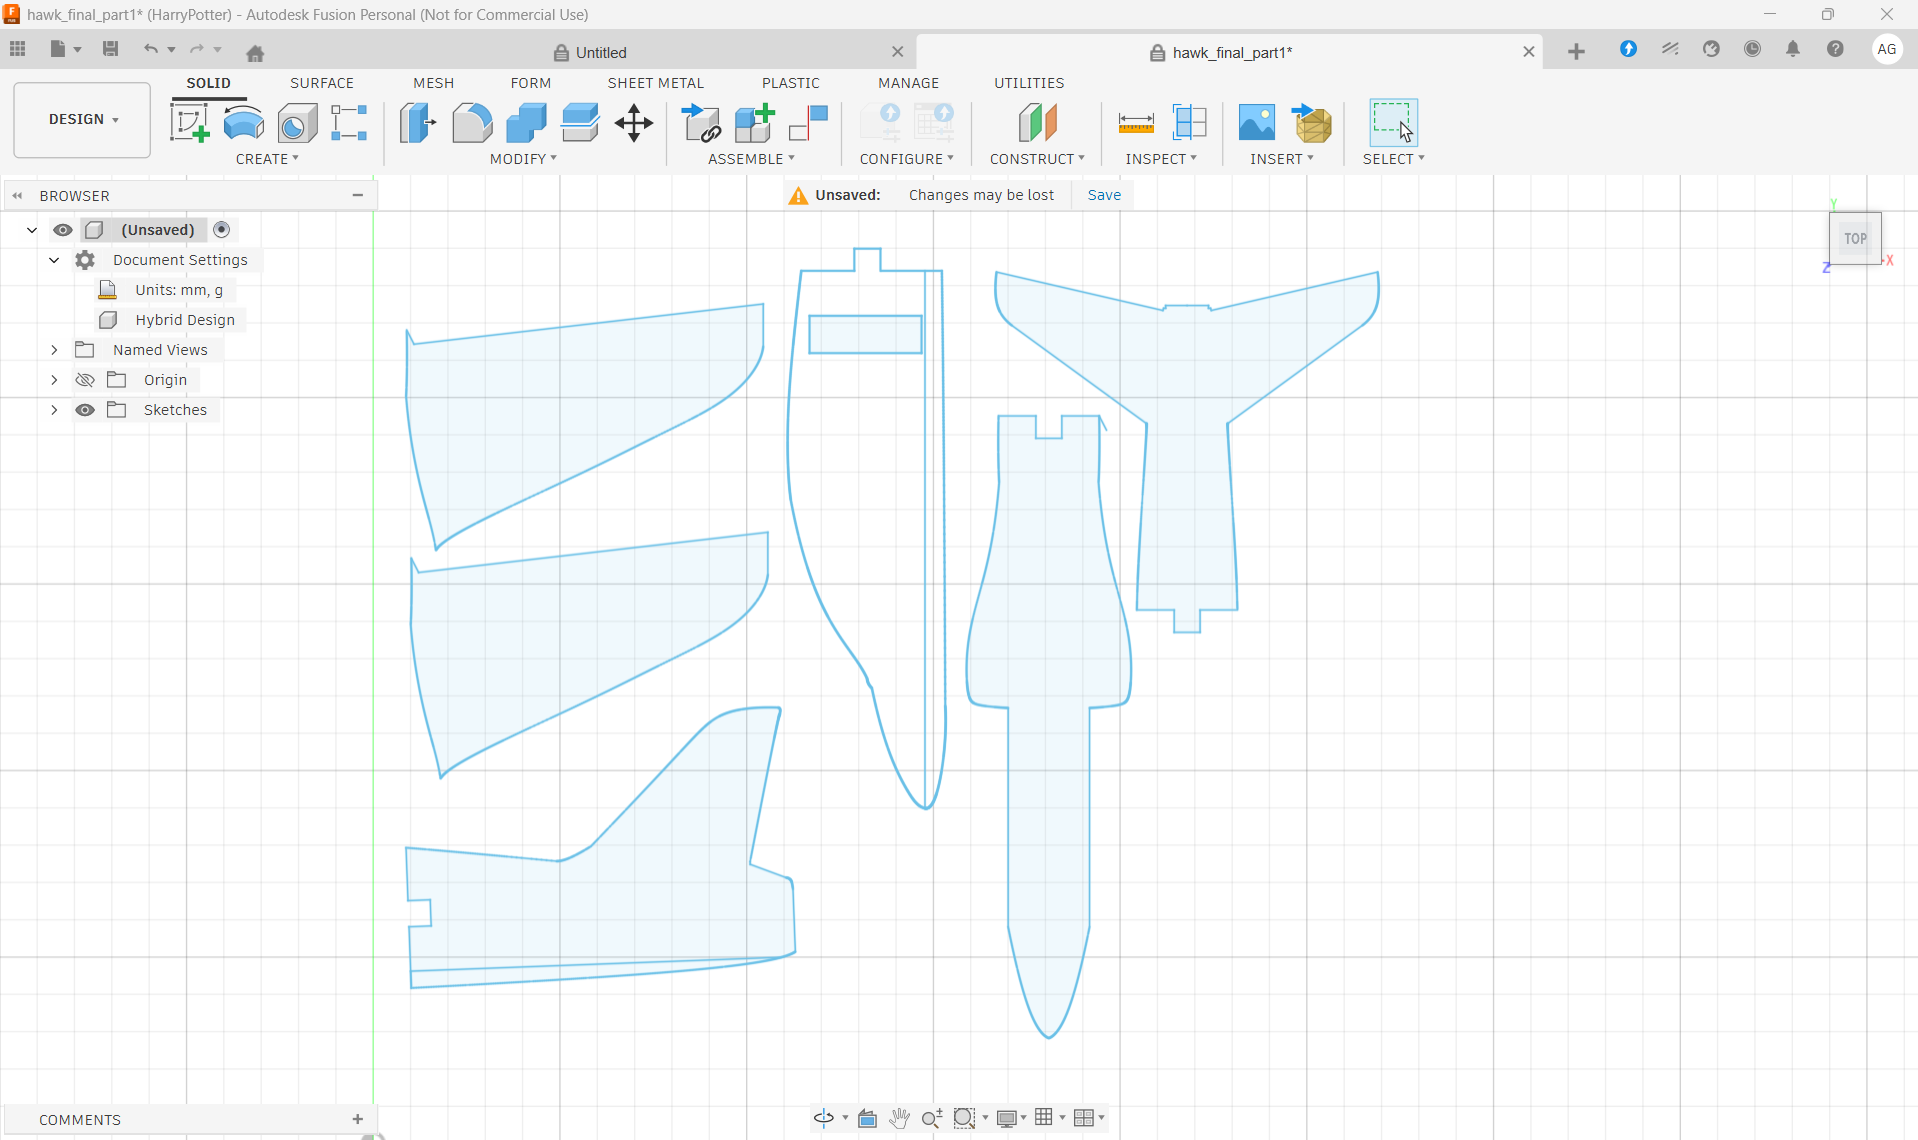Switch to the SHEET METAL tab
1918x1140 pixels.
pyautogui.click(x=656, y=83)
